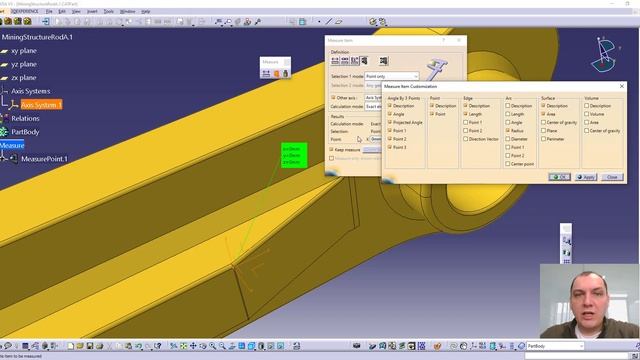
Task: Open the Window menu
Action: click(127, 11)
